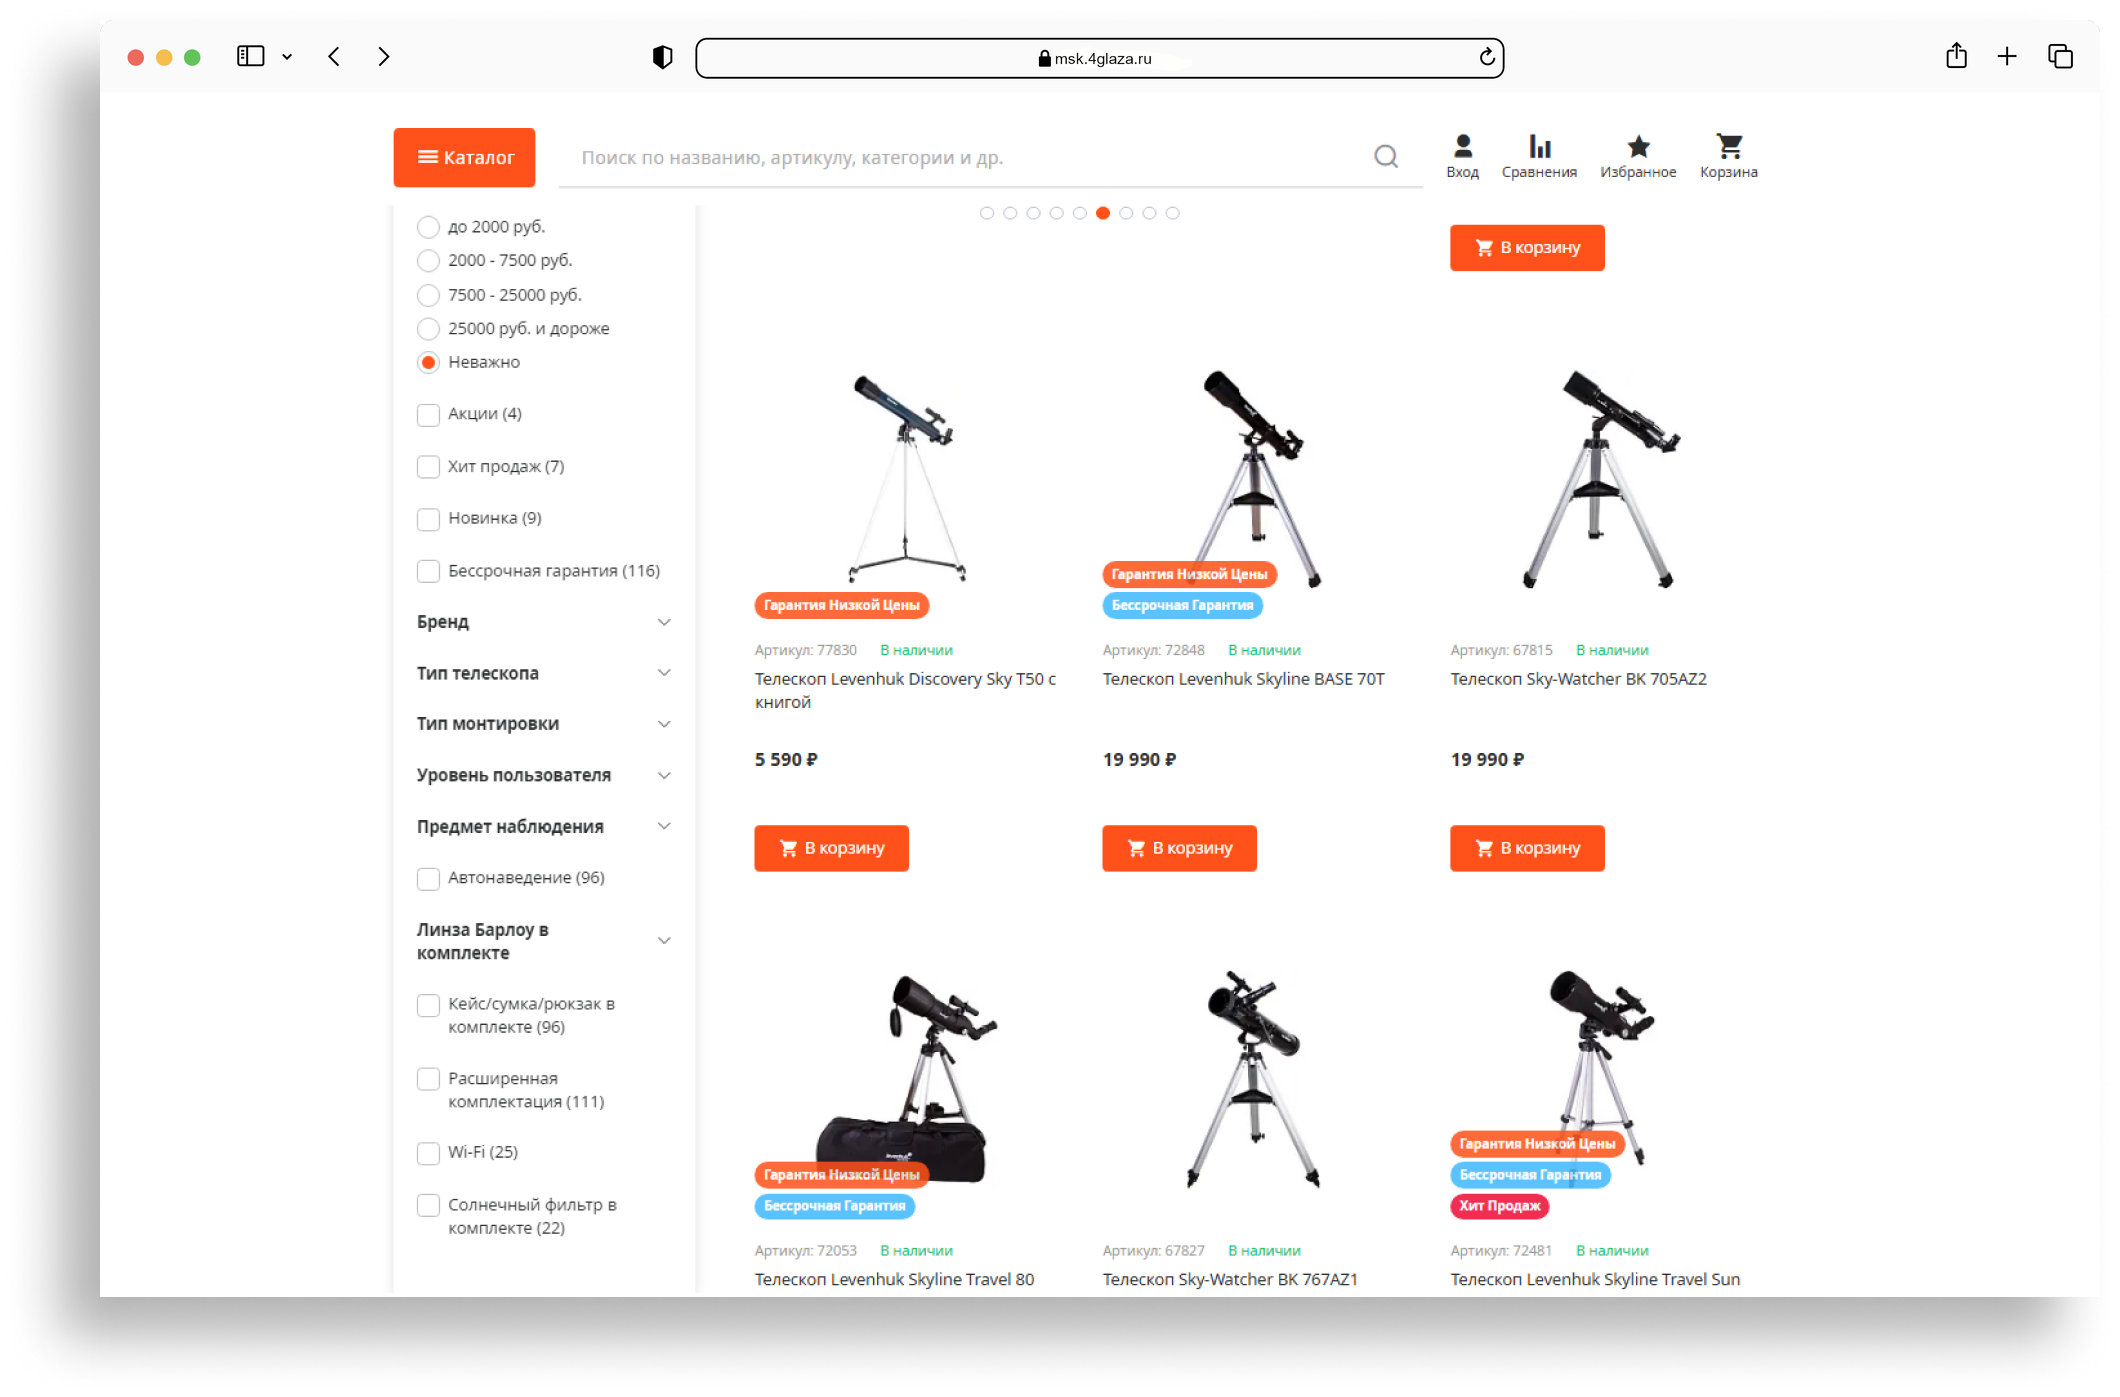Open the Каталог menu
This screenshot has width=2120, height=1397.
pos(464,157)
